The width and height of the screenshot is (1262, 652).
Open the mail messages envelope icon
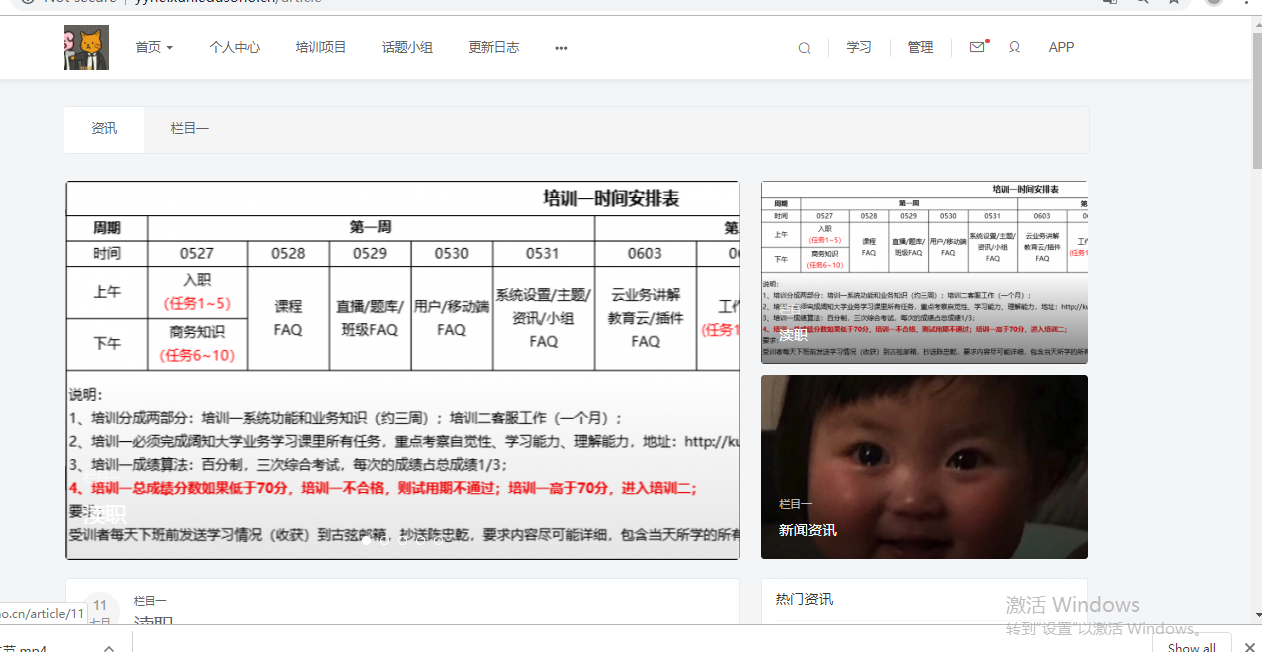(x=977, y=47)
